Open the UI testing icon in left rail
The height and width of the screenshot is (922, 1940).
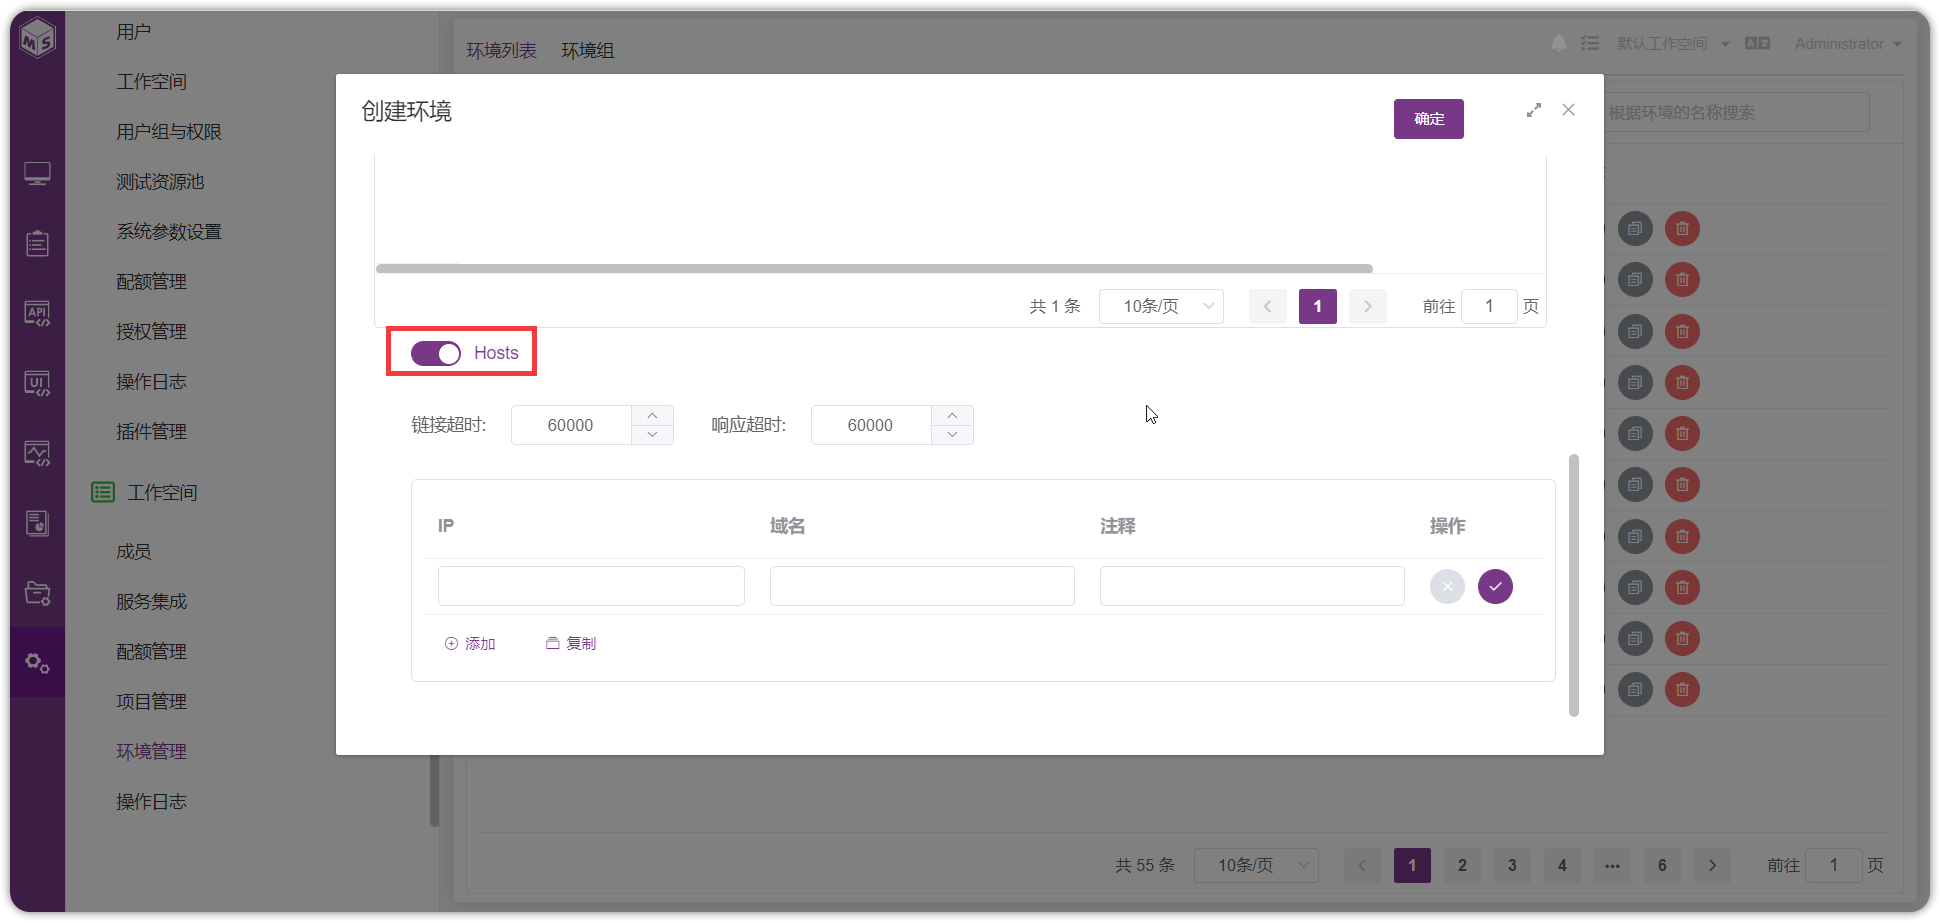point(37,383)
